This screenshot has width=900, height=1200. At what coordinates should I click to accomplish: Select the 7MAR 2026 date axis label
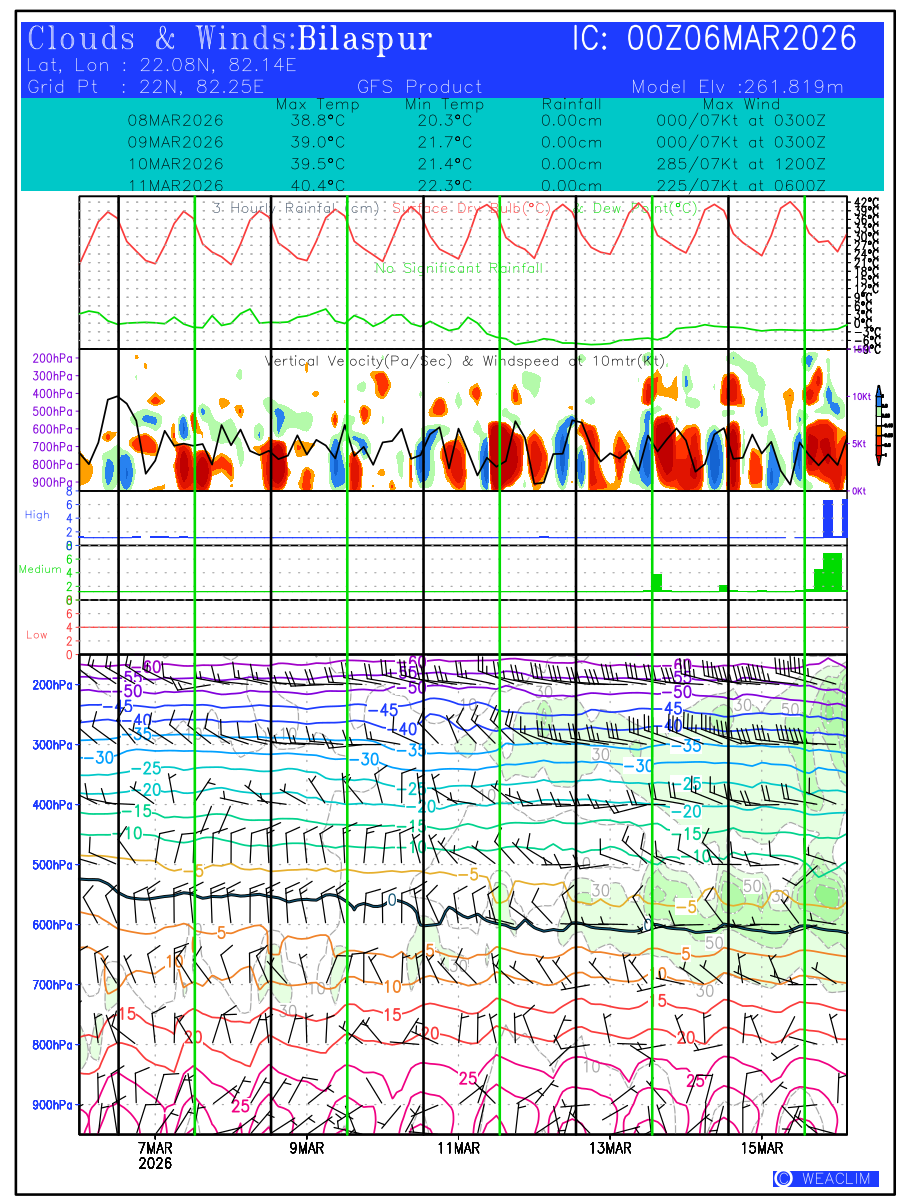(155, 1155)
